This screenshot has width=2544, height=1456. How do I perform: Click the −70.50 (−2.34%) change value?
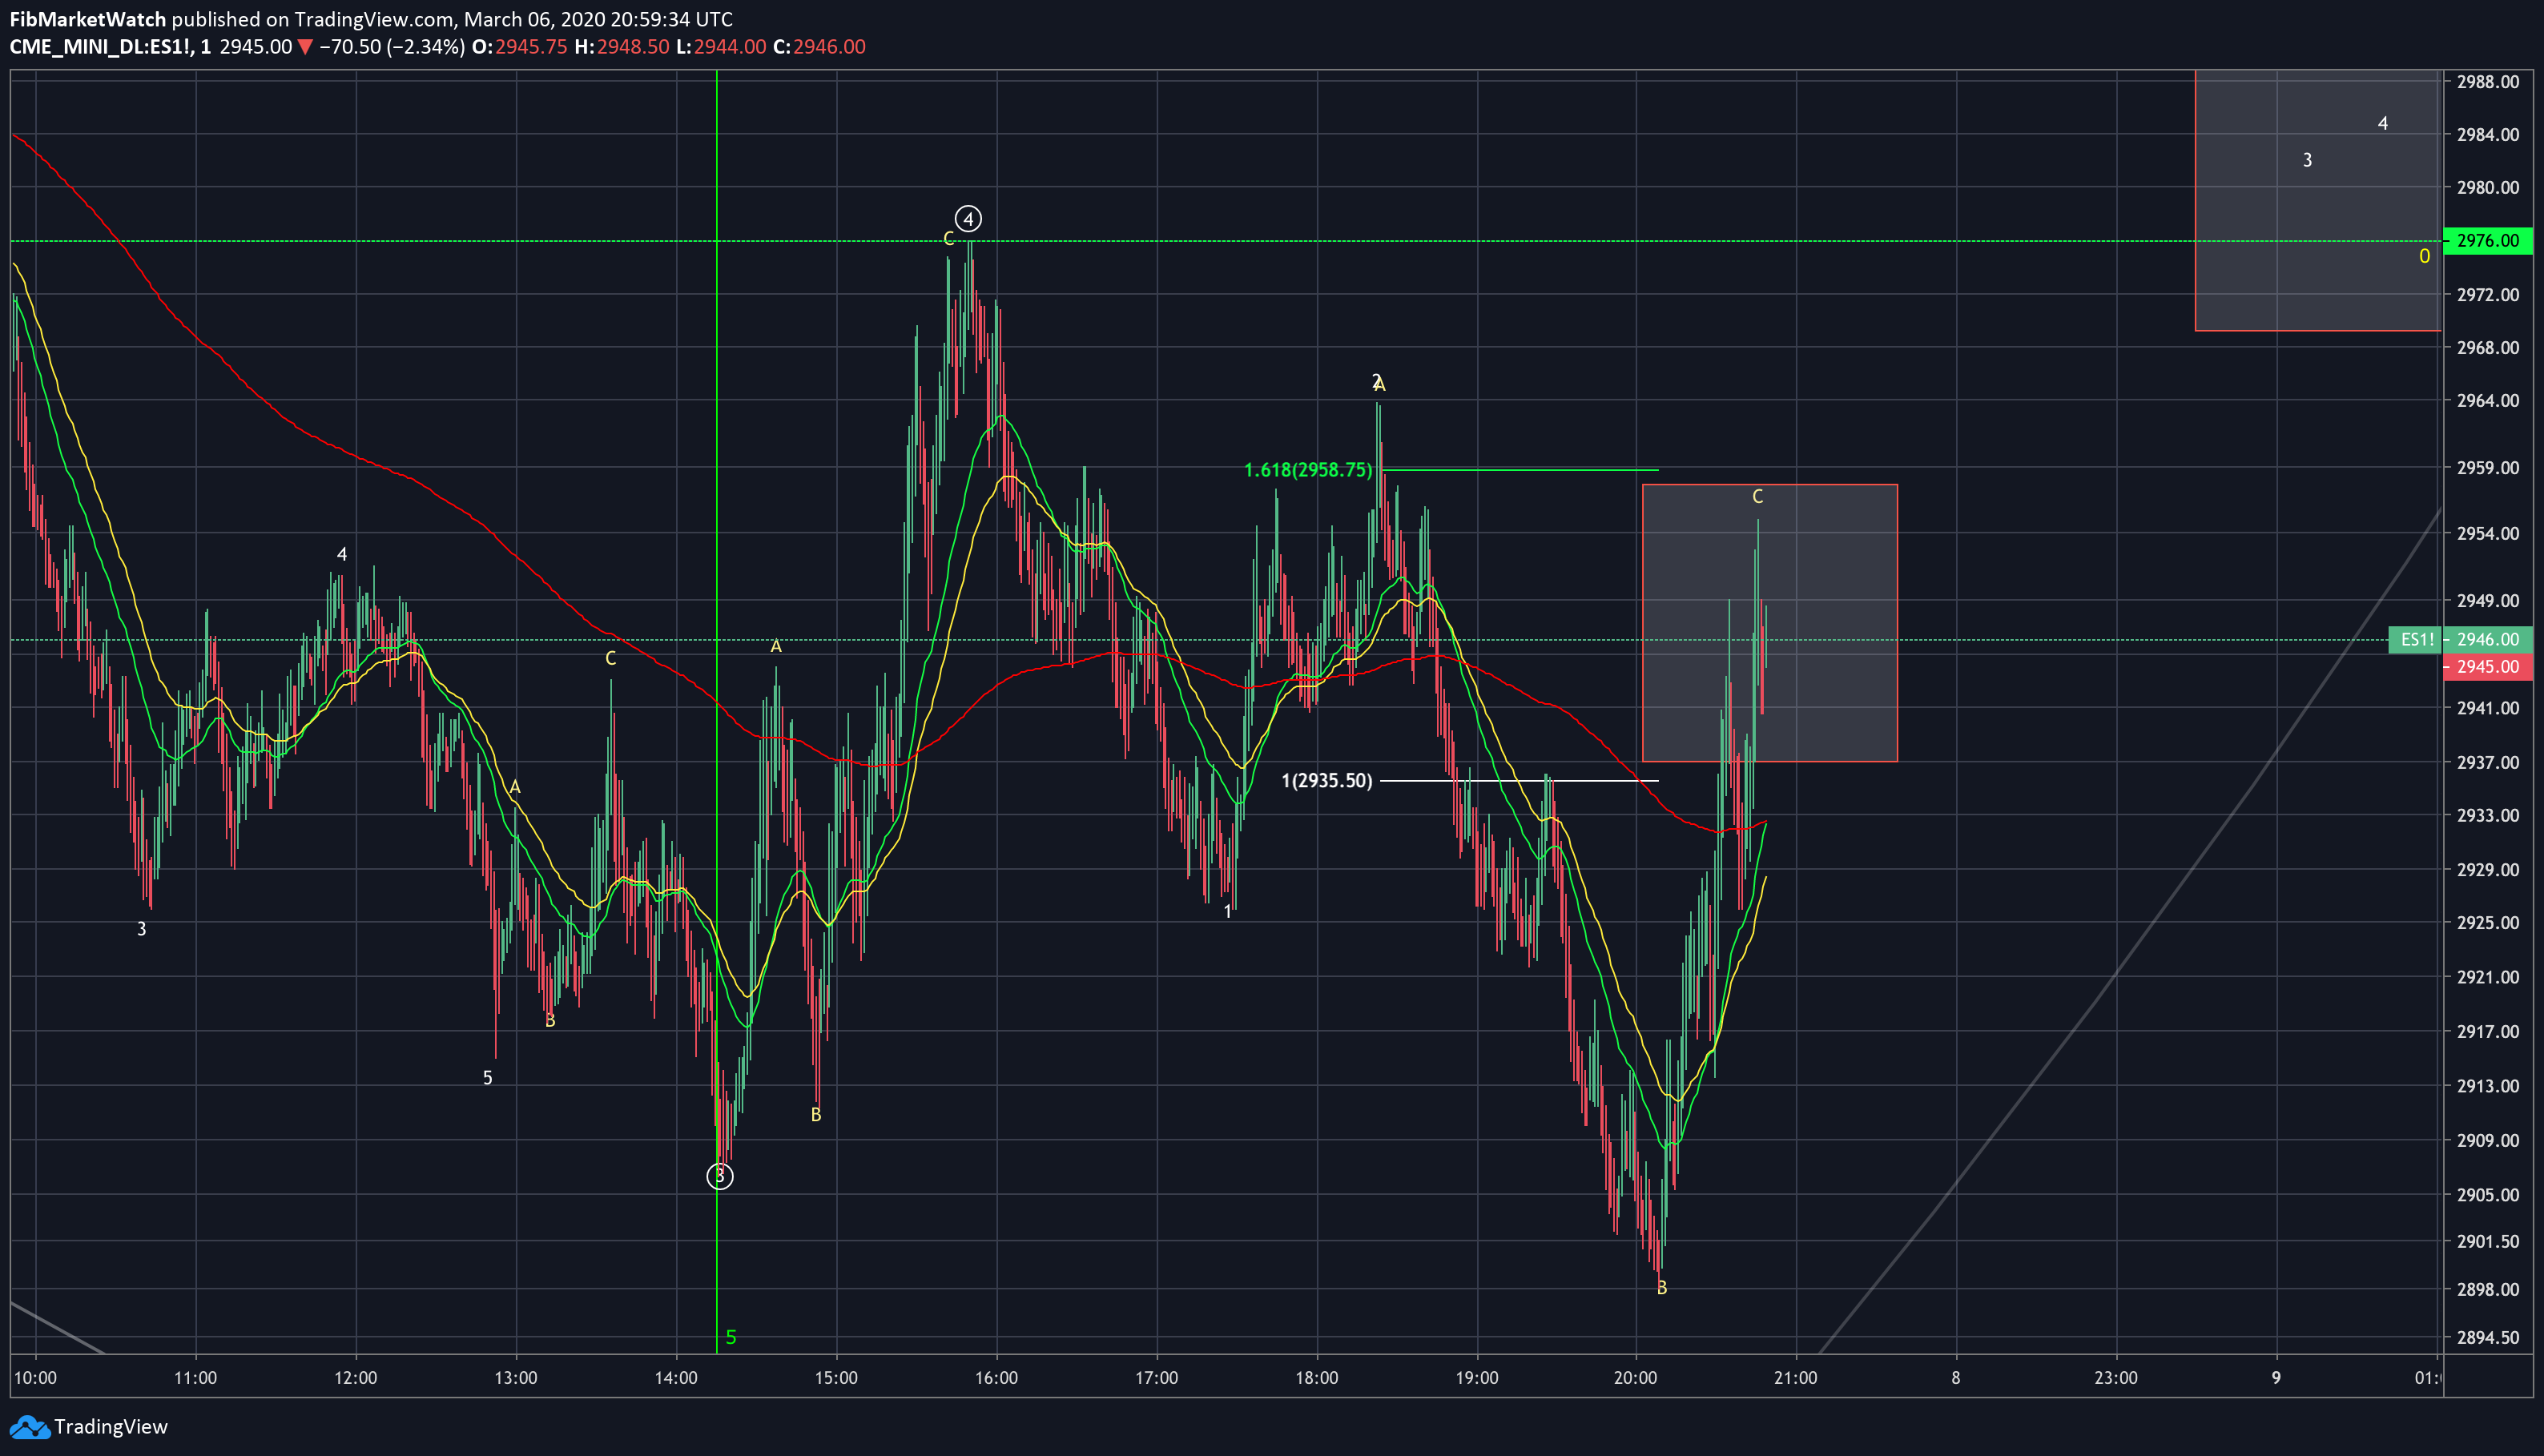392,47
